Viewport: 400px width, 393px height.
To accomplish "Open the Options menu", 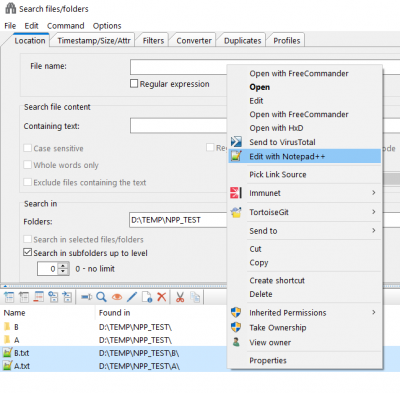I will [x=107, y=26].
